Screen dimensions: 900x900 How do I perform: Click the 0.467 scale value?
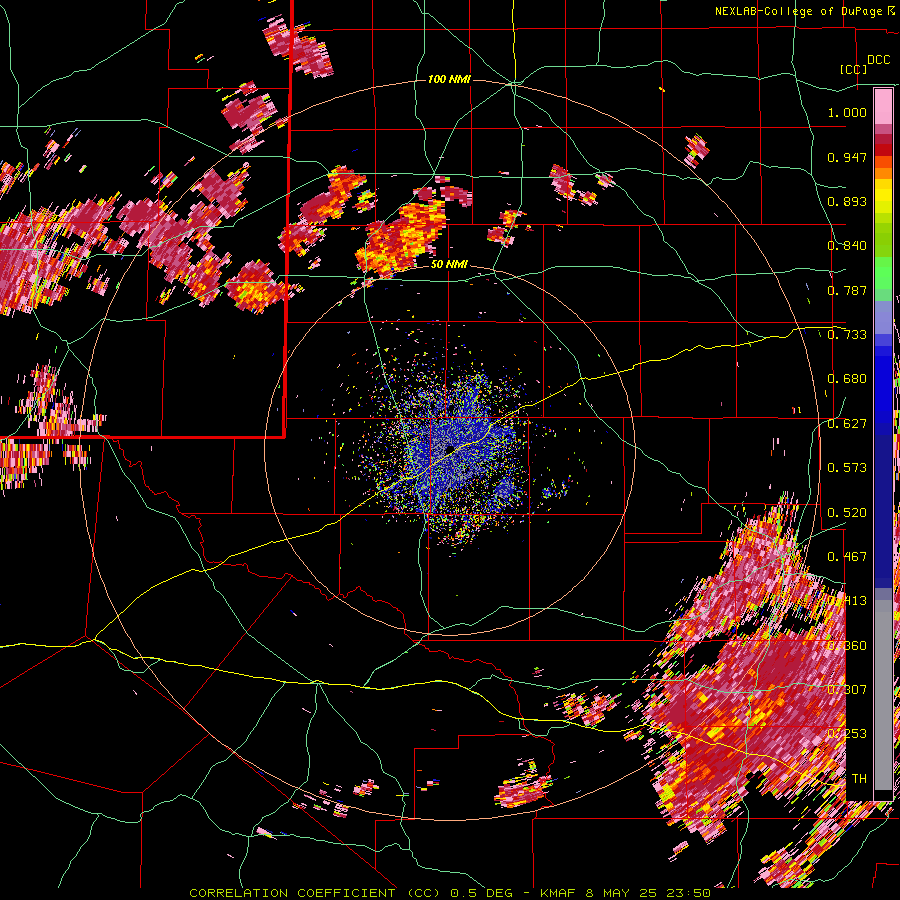click(847, 557)
